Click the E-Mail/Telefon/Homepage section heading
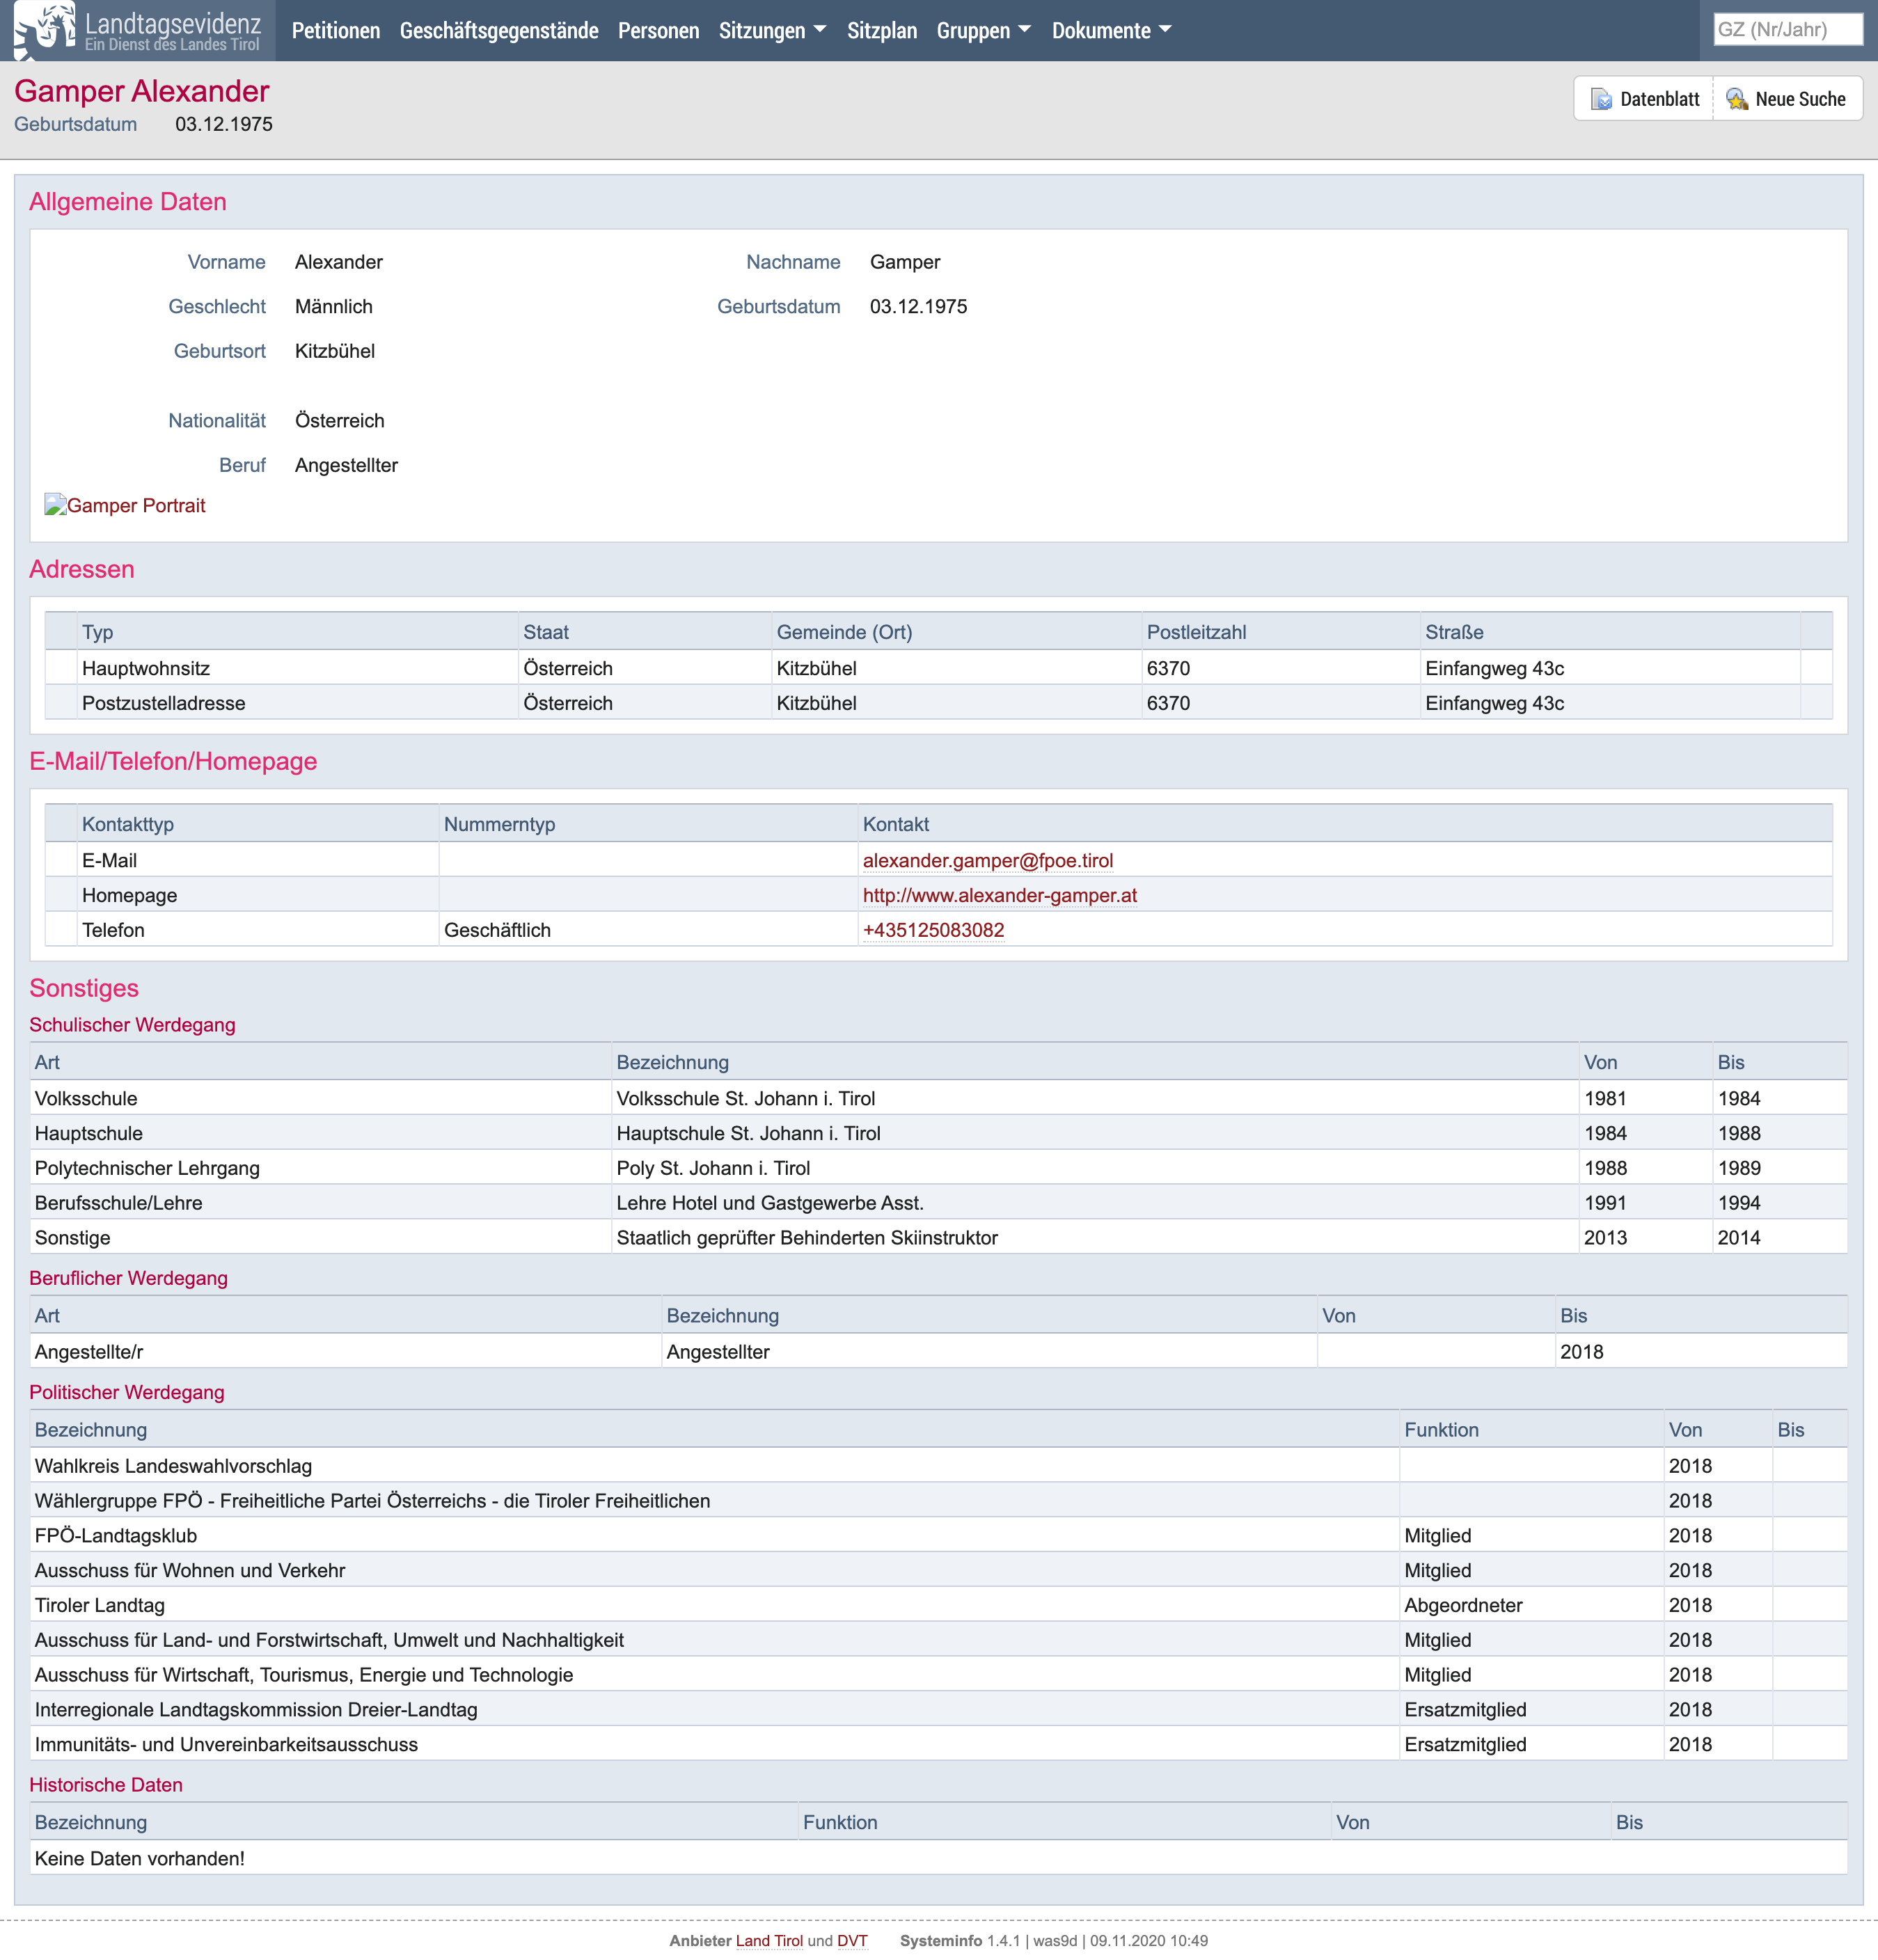Screen dimensions: 1878x1960 coord(173,761)
